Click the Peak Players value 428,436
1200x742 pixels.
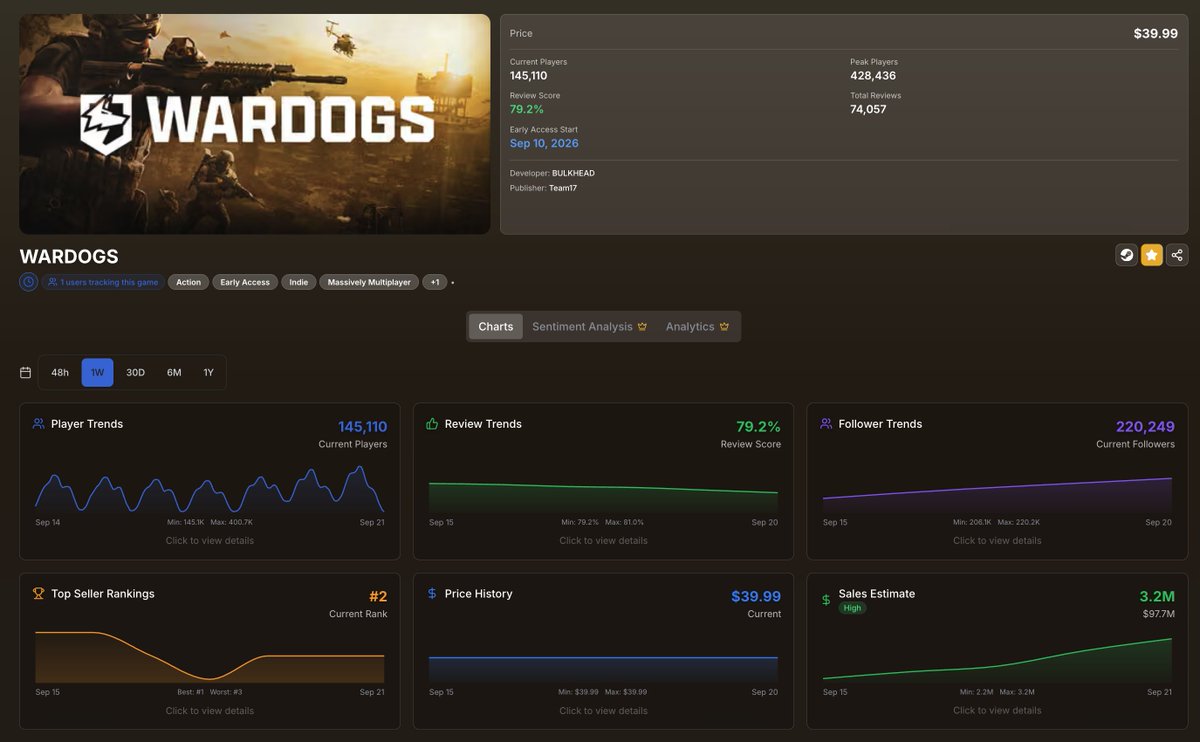click(x=873, y=76)
